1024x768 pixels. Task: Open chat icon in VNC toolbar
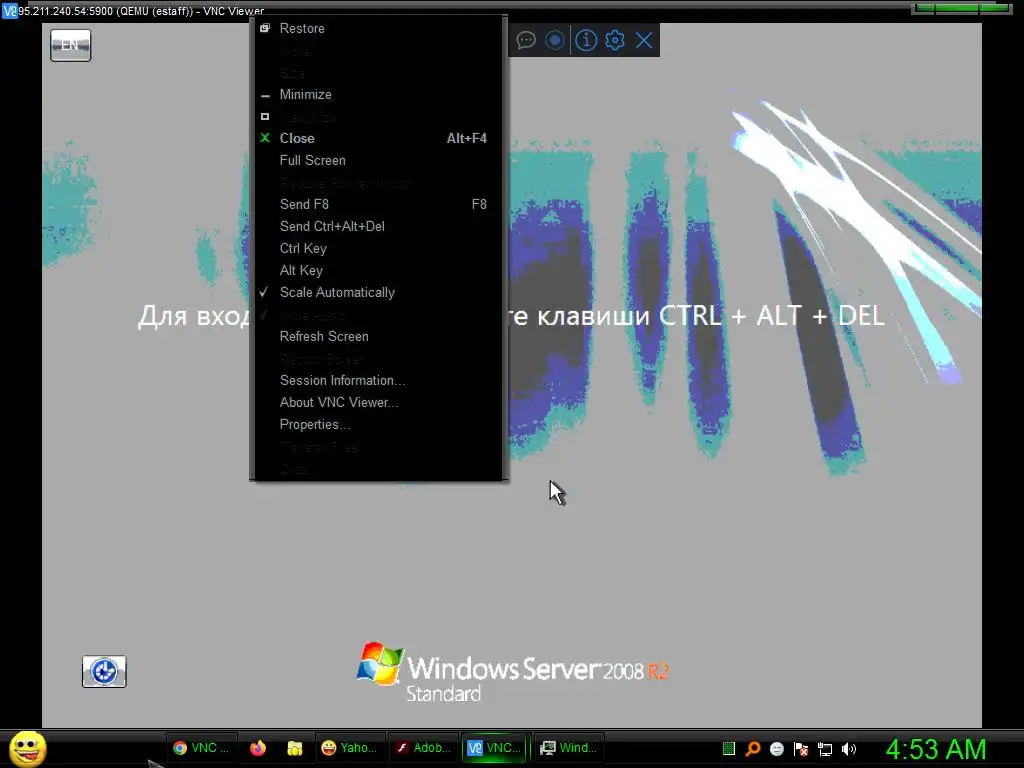click(x=526, y=40)
